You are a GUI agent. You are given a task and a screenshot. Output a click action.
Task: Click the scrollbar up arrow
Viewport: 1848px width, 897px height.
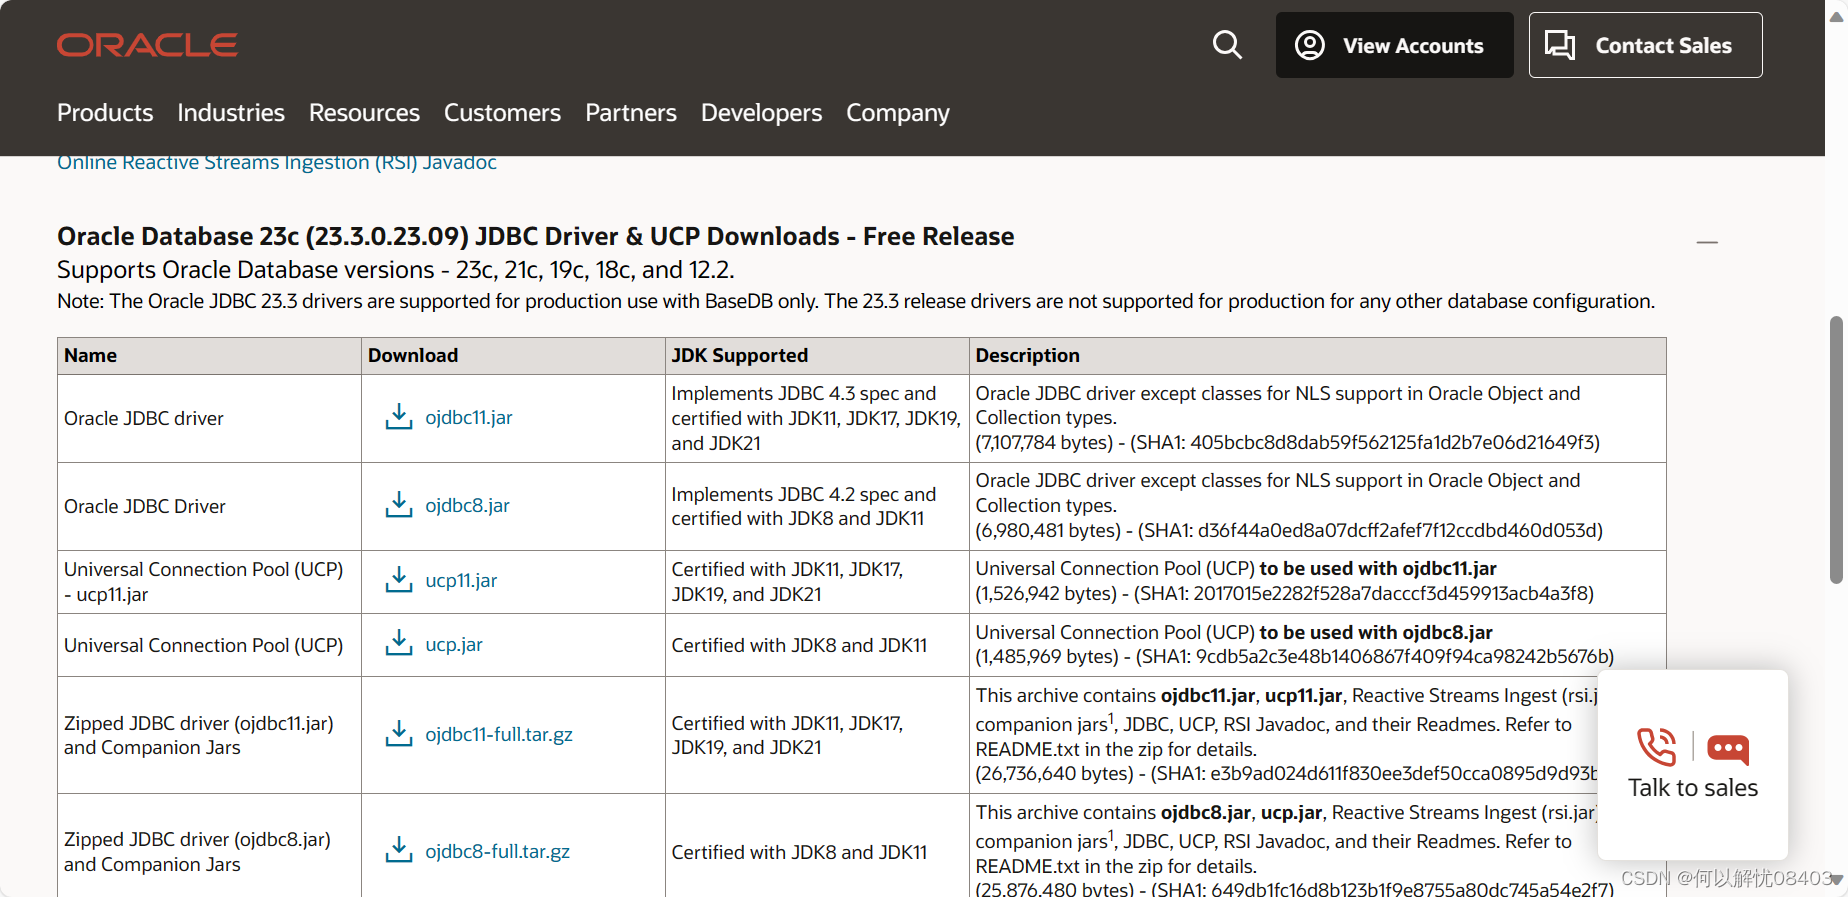[1836, 17]
